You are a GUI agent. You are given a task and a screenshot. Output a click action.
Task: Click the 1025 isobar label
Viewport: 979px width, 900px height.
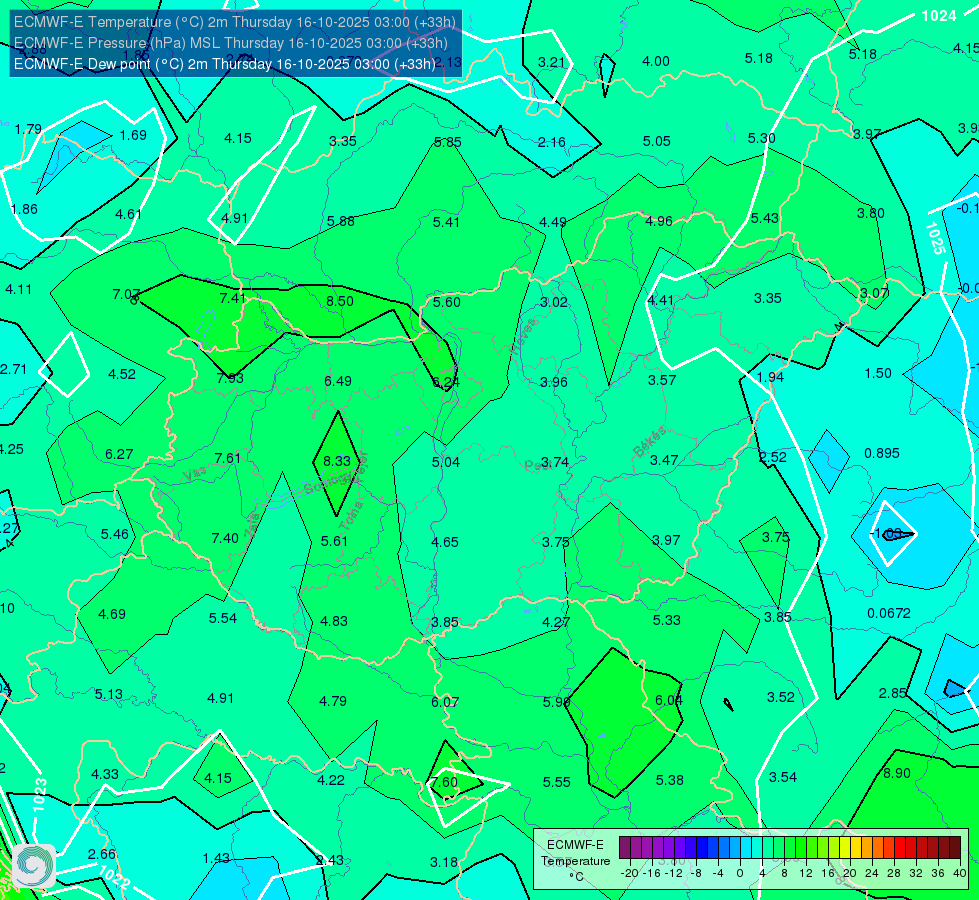935,239
